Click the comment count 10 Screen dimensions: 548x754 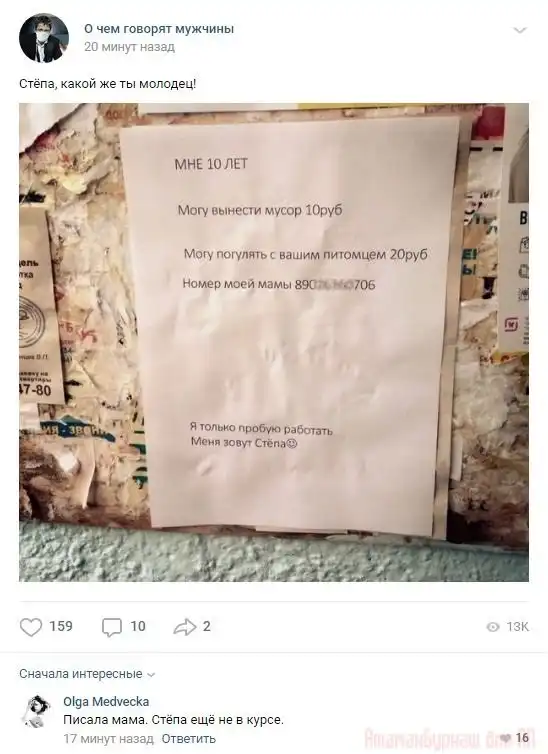(137, 626)
